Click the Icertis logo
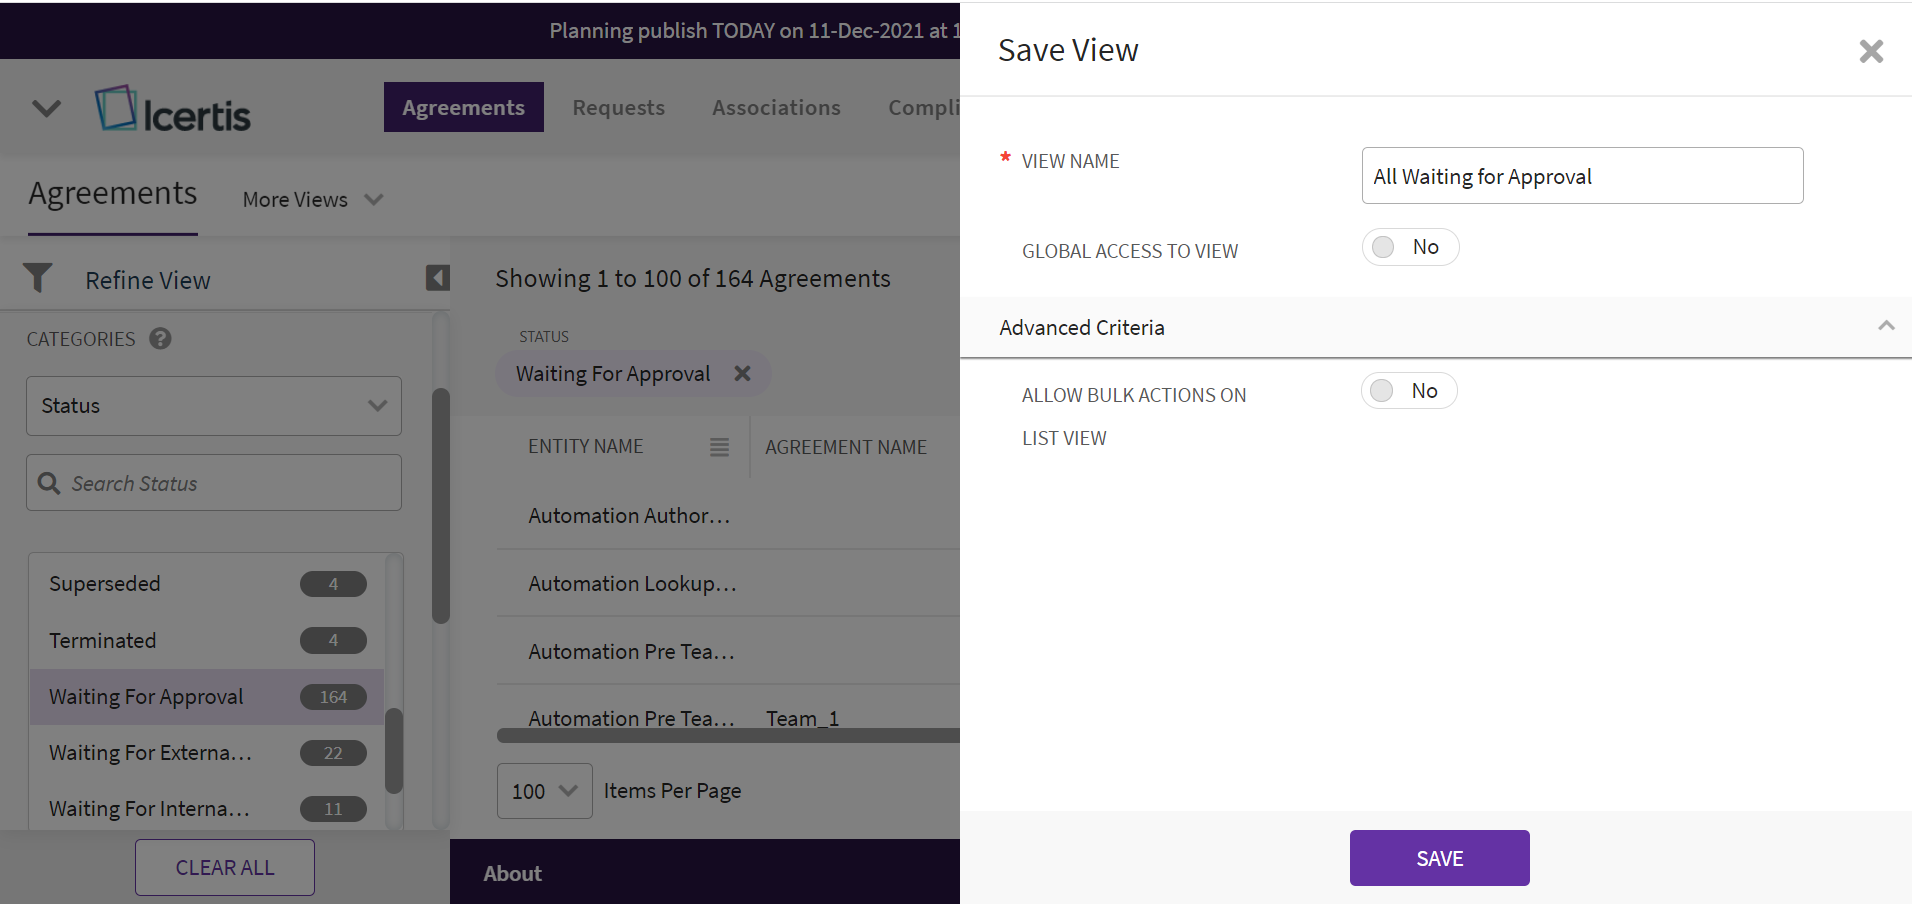Screen dimensions: 1912x904 coord(173,110)
